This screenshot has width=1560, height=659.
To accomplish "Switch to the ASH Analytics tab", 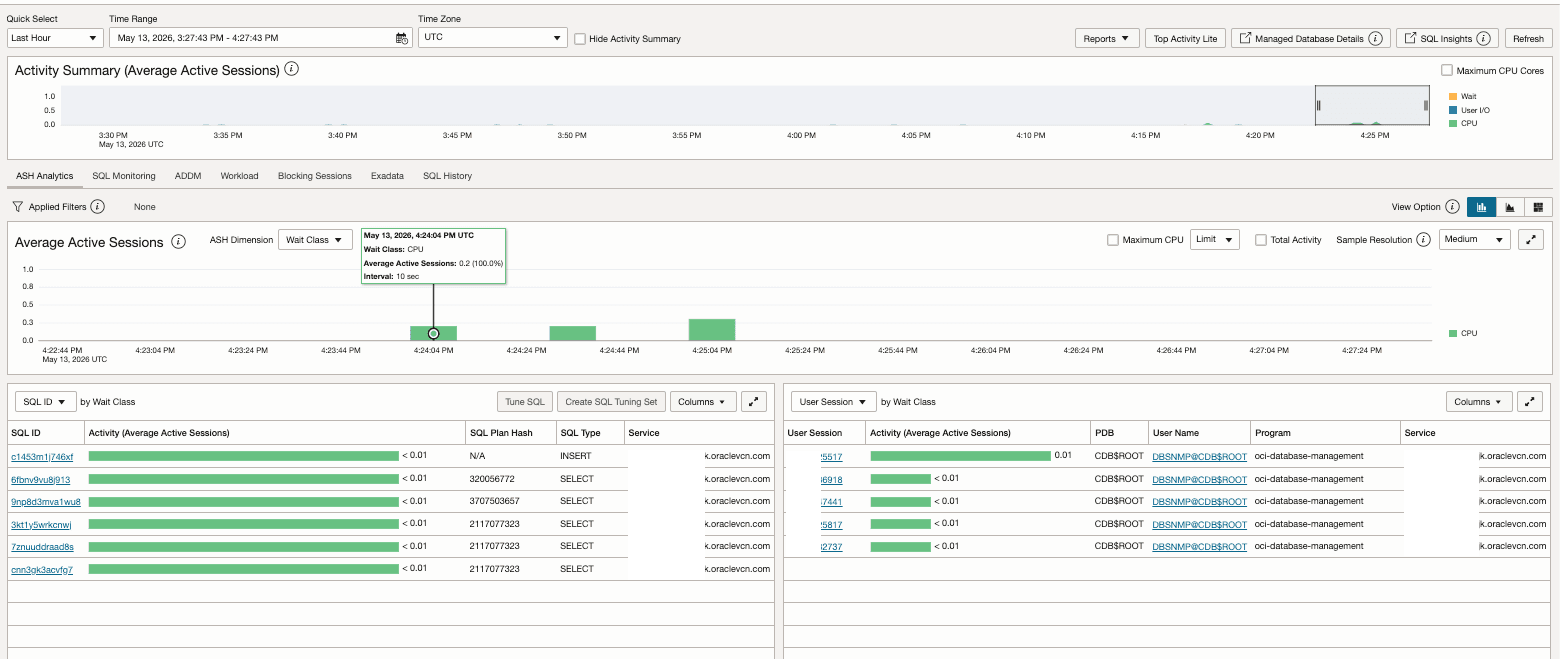I will [x=45, y=176].
